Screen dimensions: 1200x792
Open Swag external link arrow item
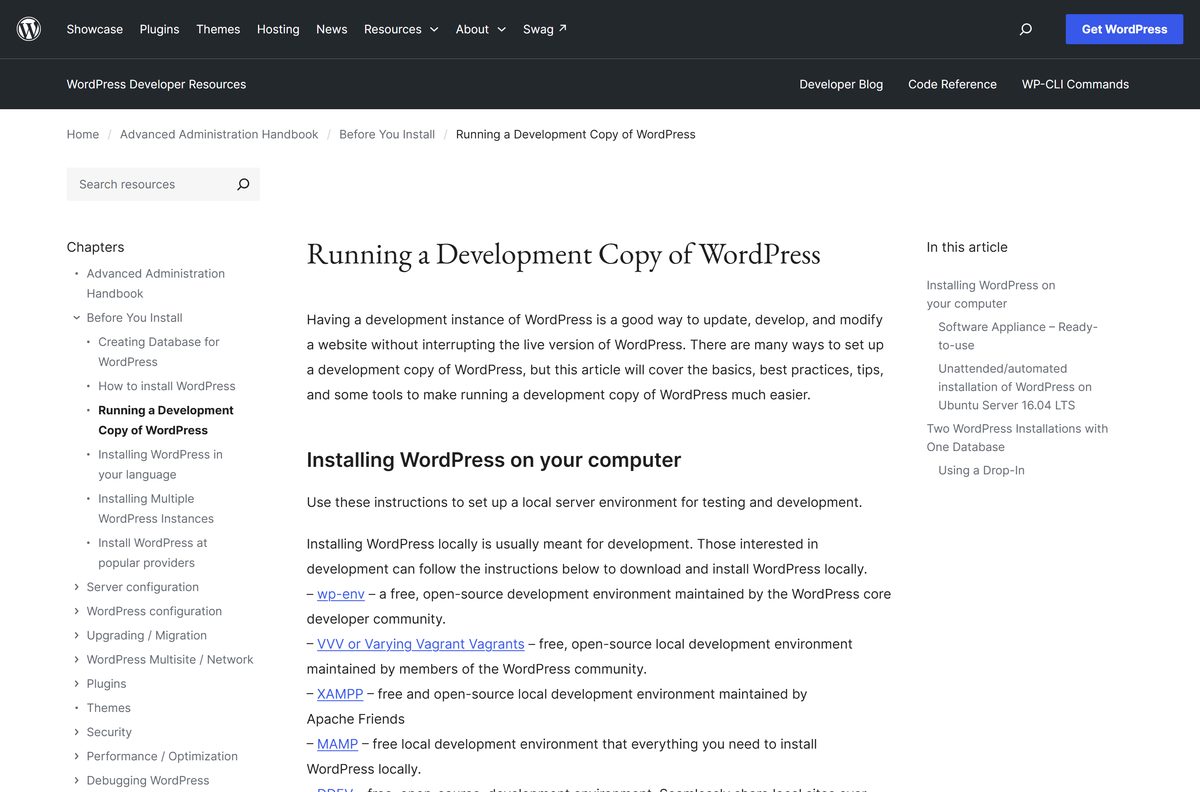(545, 29)
